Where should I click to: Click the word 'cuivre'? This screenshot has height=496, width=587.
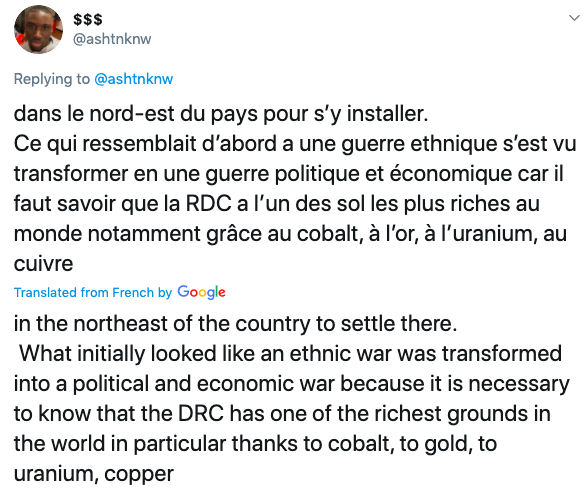coord(43,264)
